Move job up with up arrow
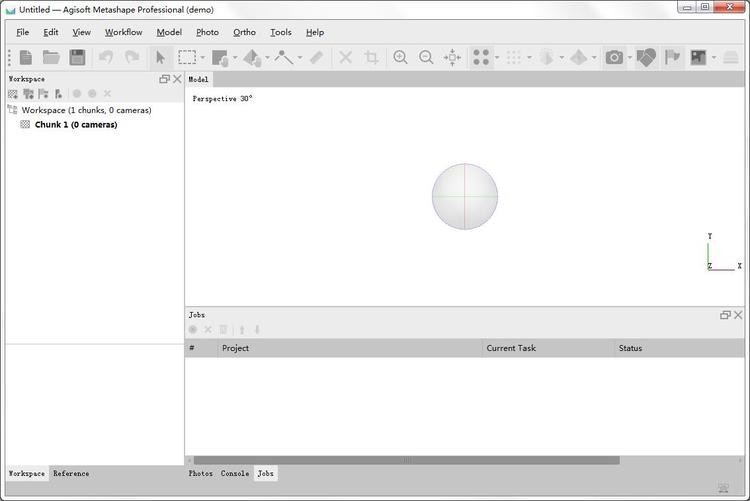Image resolution: width=750 pixels, height=501 pixels. 242,329
